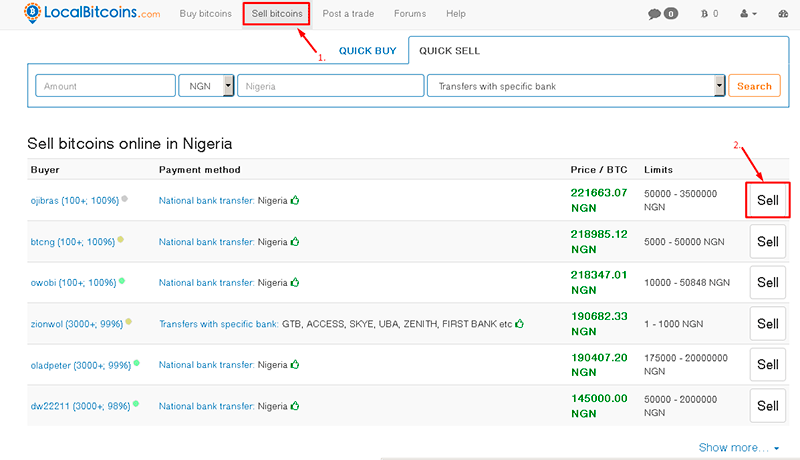Open dw22211 buyer profile
Screen dimensions: 800x460
[80, 406]
